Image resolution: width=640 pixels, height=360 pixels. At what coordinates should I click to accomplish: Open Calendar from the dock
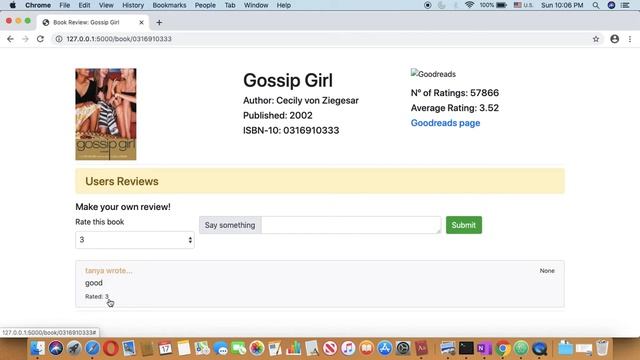[165, 348]
